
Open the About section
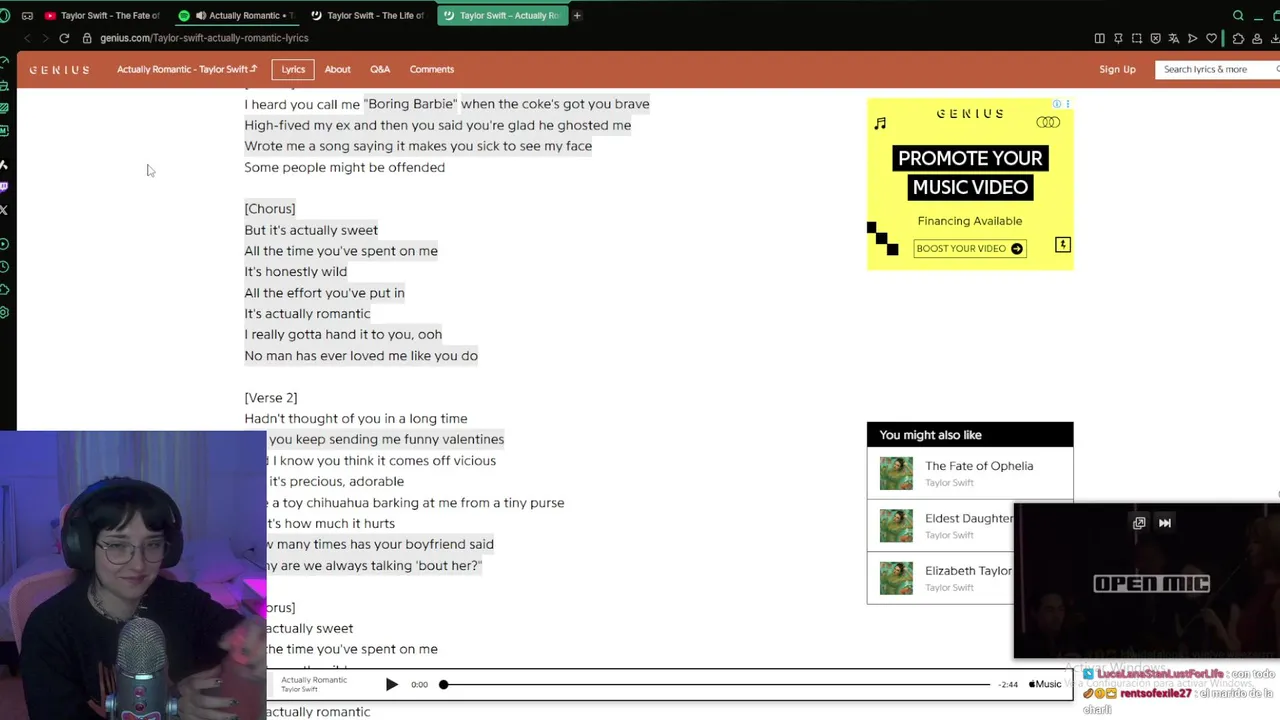click(x=337, y=69)
